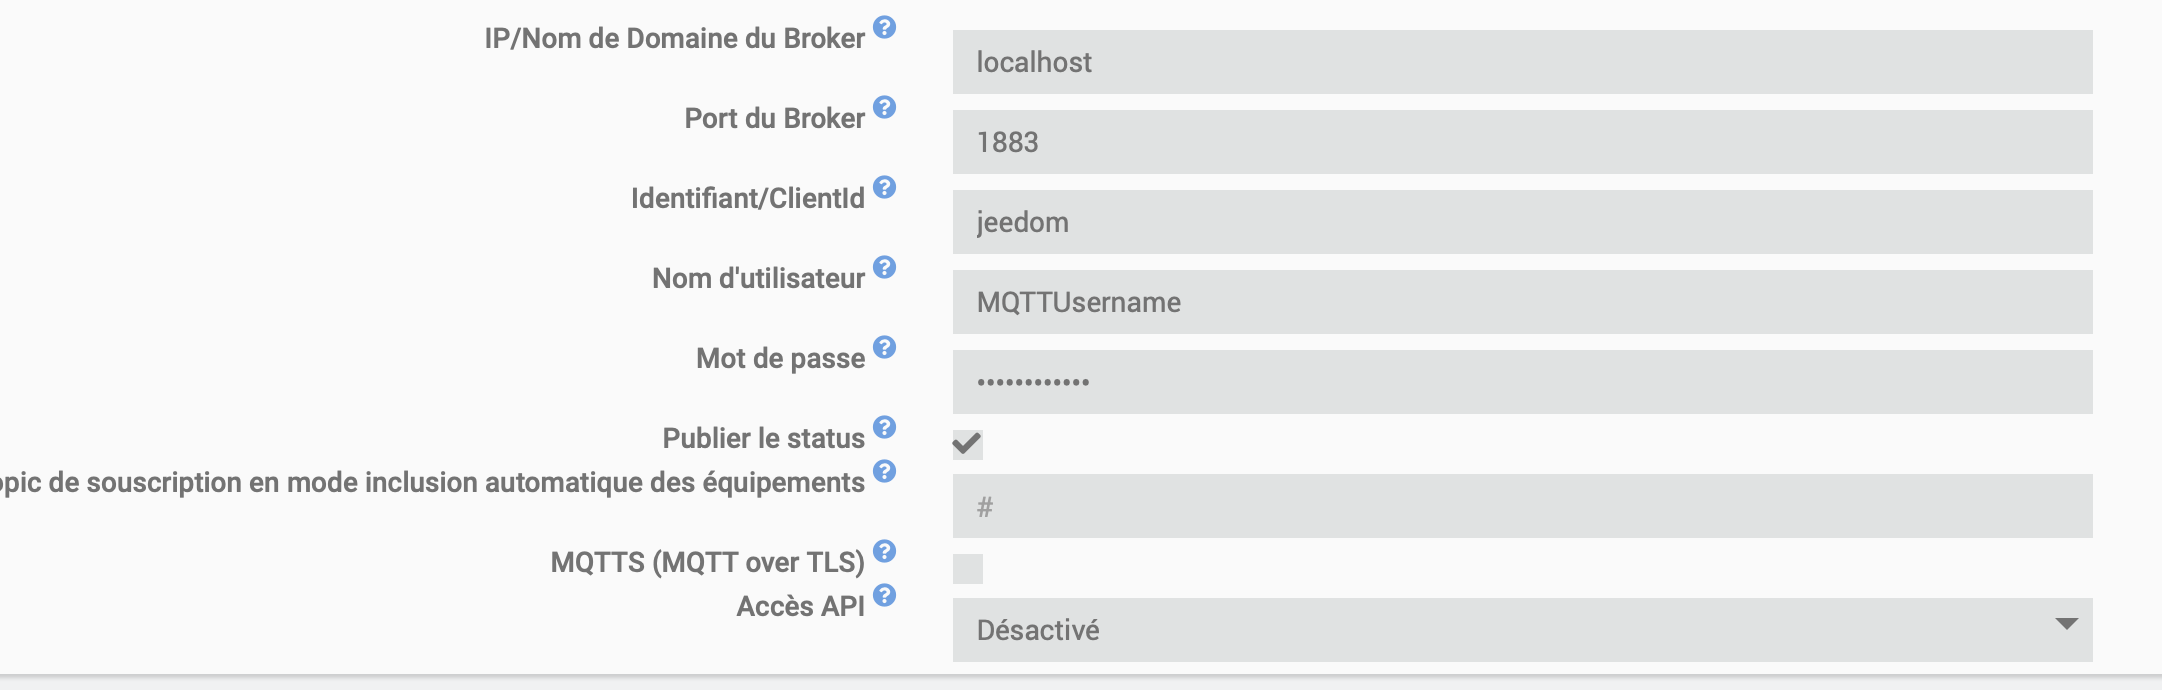The image size is (2162, 690).
Task: Click help icon next to IP/Nom de Domaine du Broker
Action: pyautogui.click(x=884, y=27)
